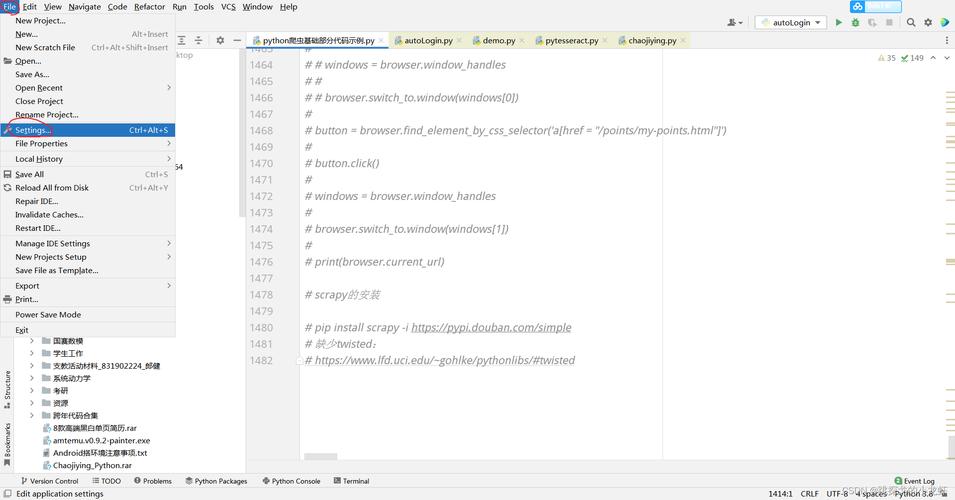
Task: Run the autoLogin configuration with the green play icon
Action: (x=837, y=22)
